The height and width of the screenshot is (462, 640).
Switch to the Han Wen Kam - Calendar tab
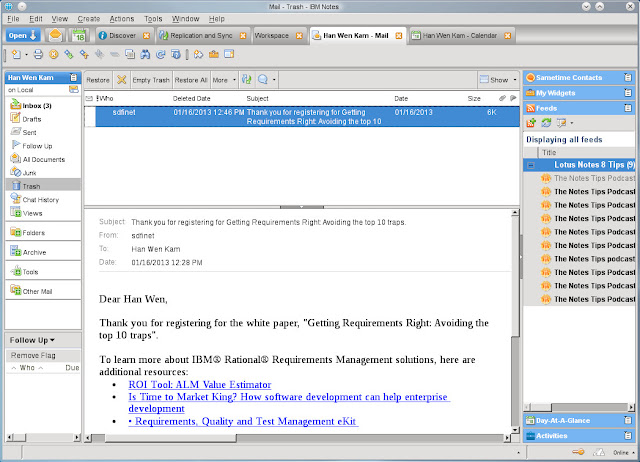point(460,36)
